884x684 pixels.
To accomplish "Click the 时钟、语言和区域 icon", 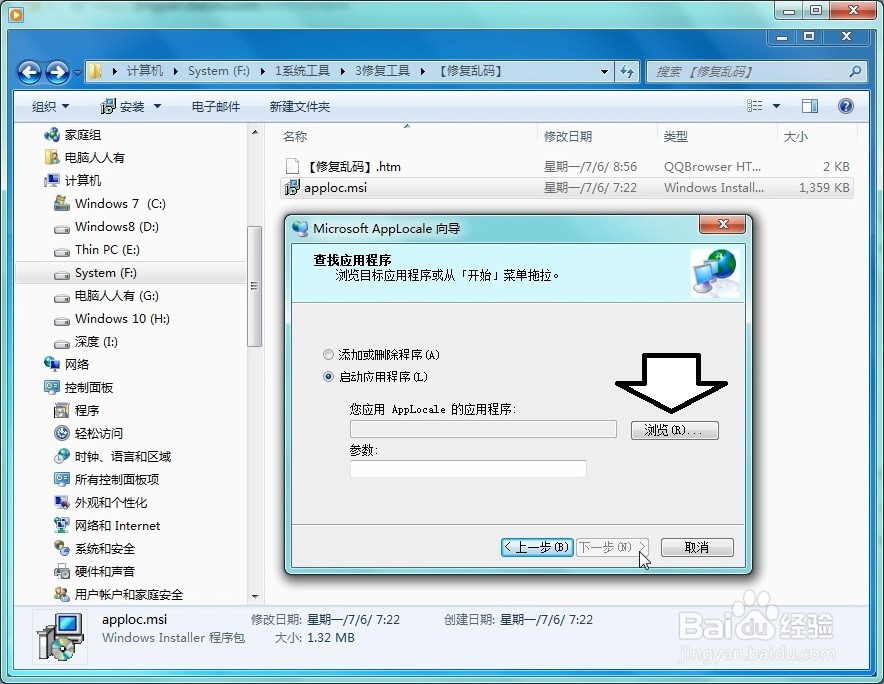I will coord(61,456).
